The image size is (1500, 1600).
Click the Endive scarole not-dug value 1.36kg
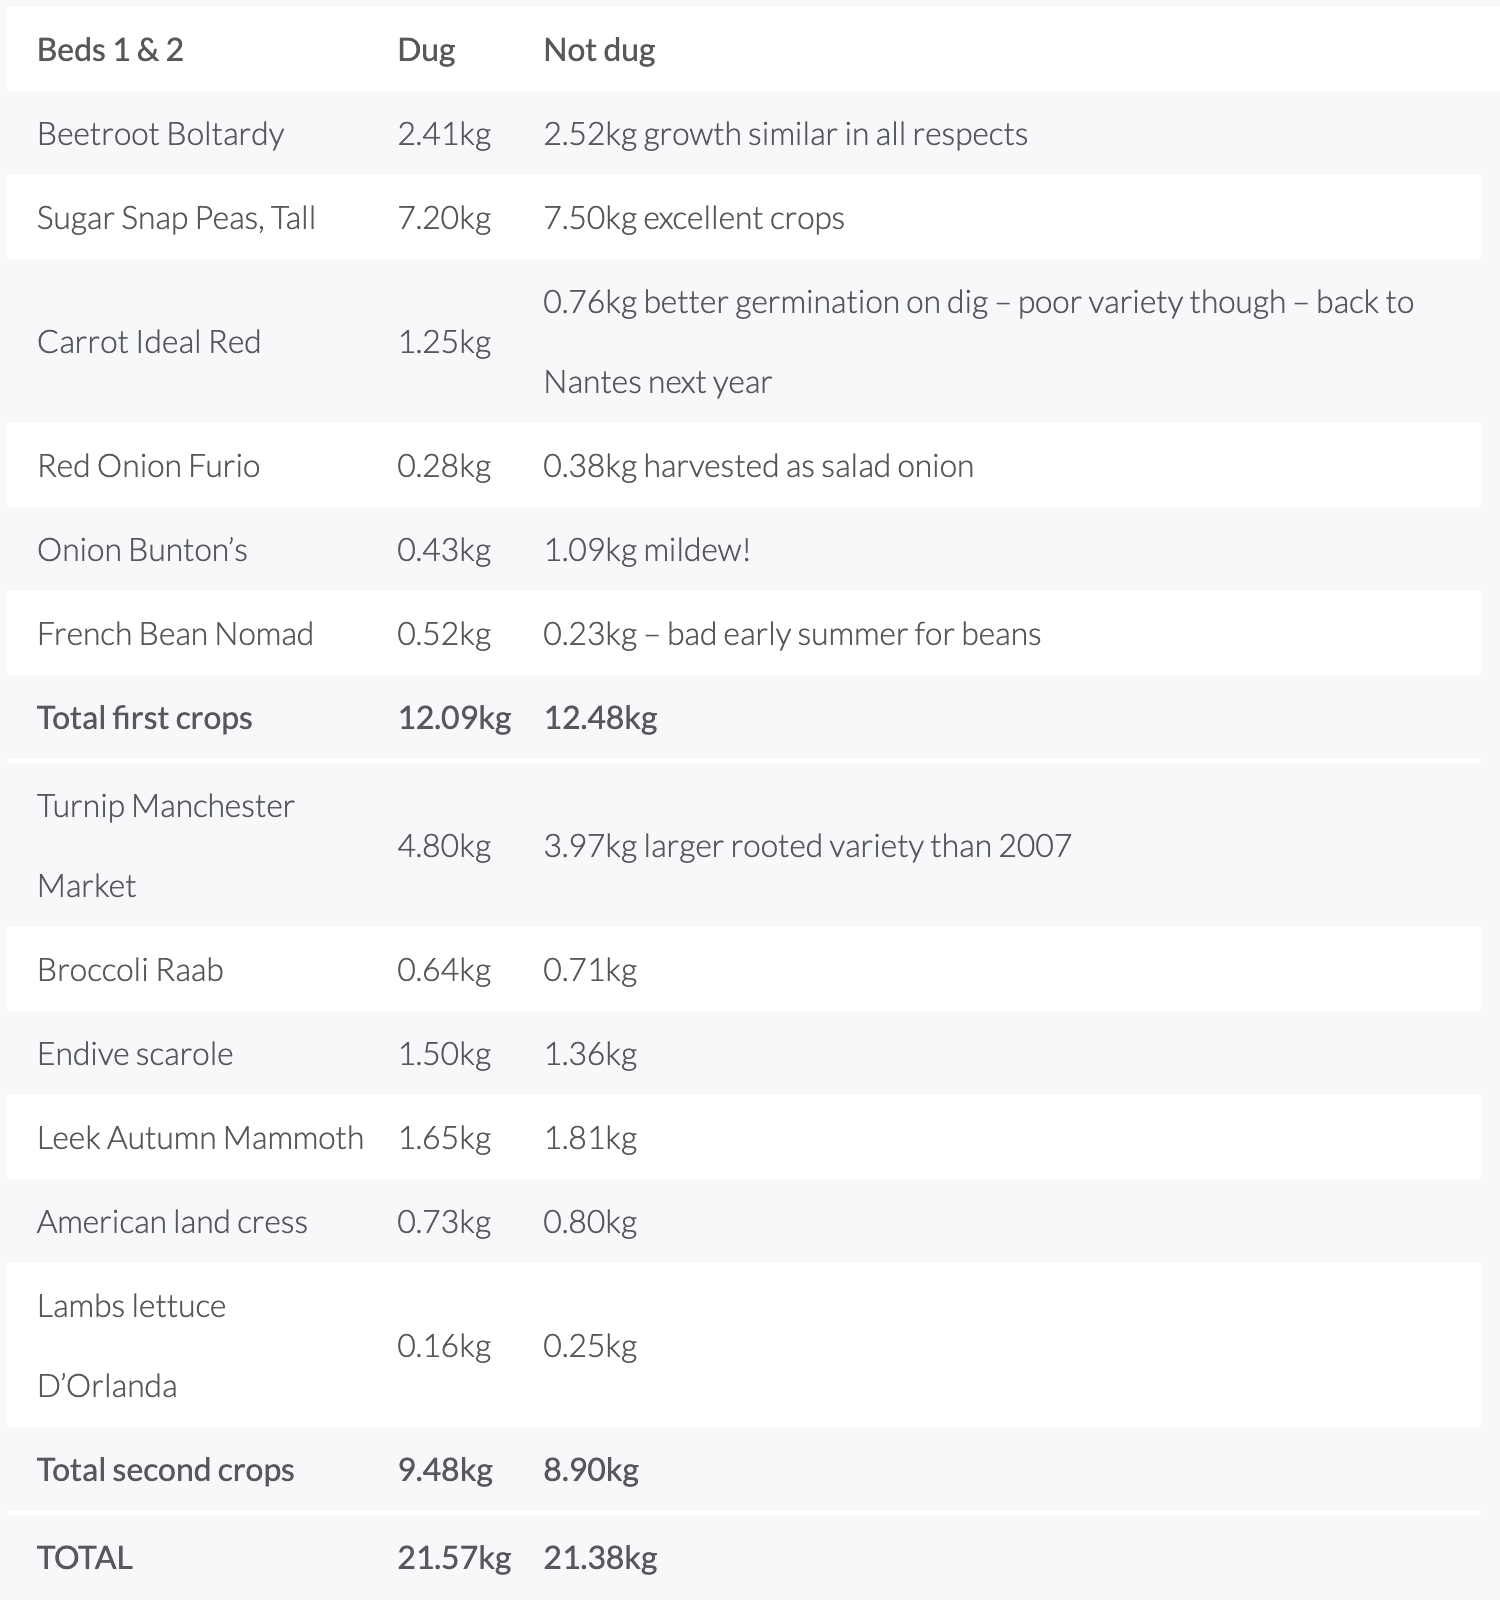point(590,1054)
